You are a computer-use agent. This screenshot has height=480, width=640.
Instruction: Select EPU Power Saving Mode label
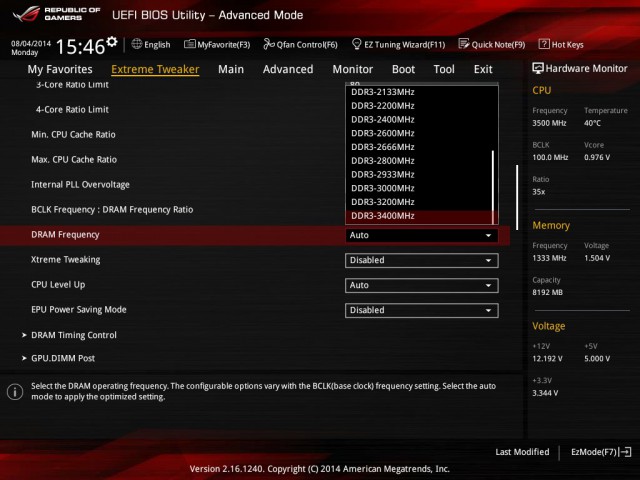pos(79,309)
